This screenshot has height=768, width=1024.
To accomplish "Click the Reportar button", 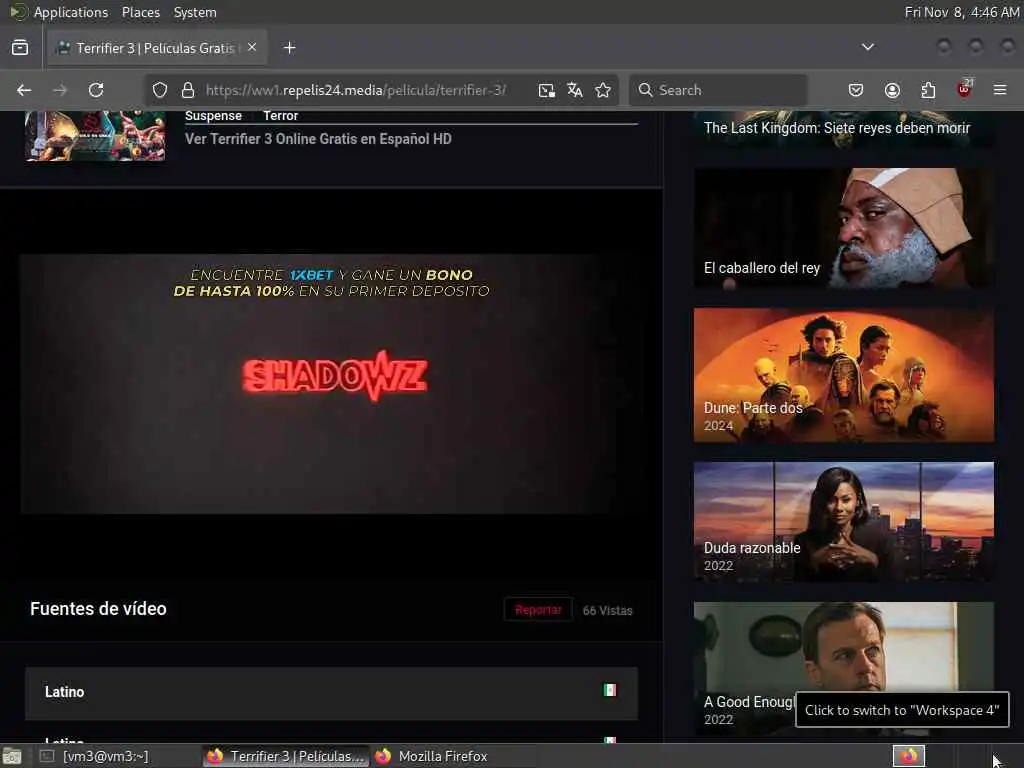I will (x=538, y=609).
